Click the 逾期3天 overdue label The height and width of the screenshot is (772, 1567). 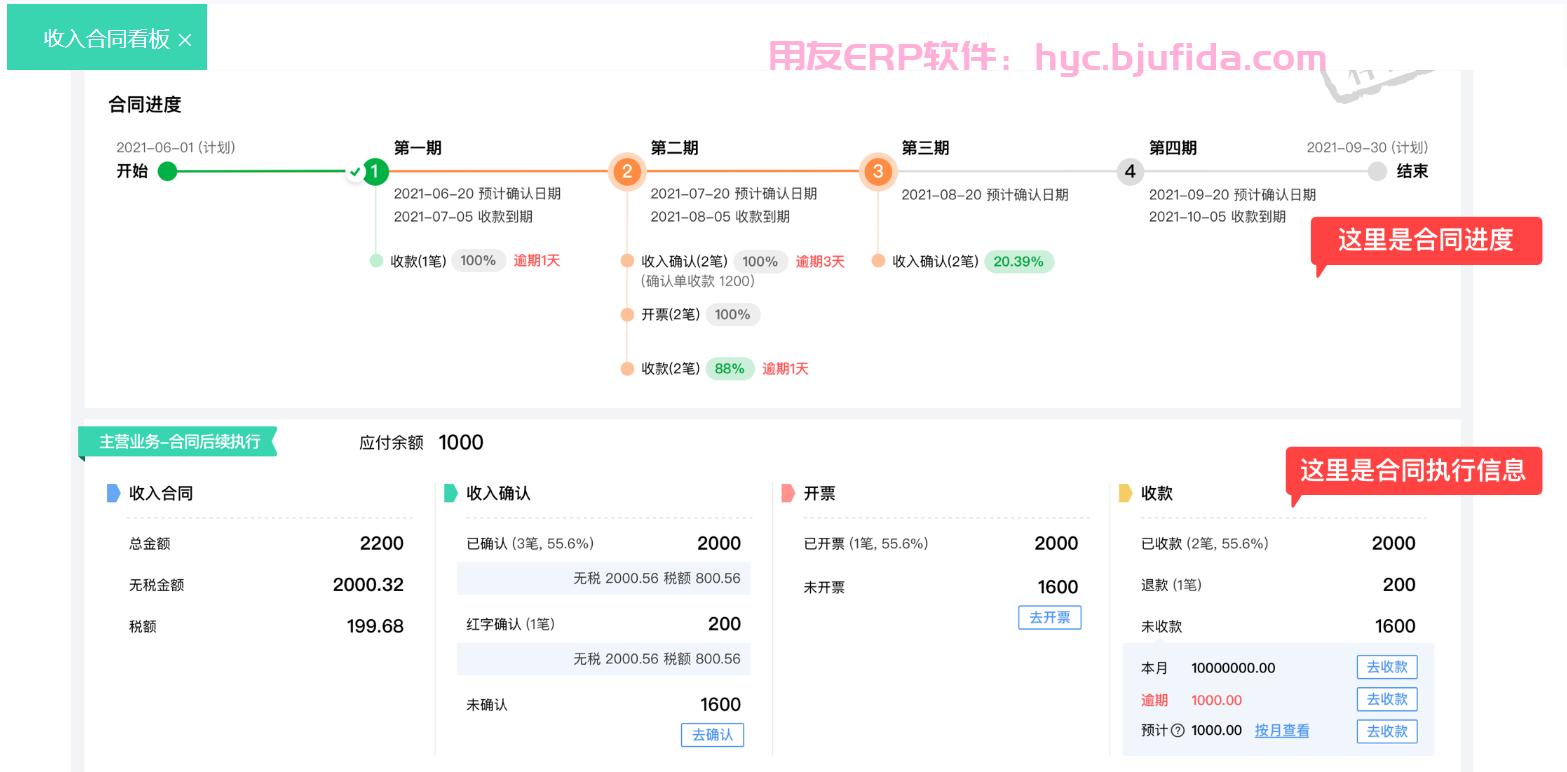point(820,261)
